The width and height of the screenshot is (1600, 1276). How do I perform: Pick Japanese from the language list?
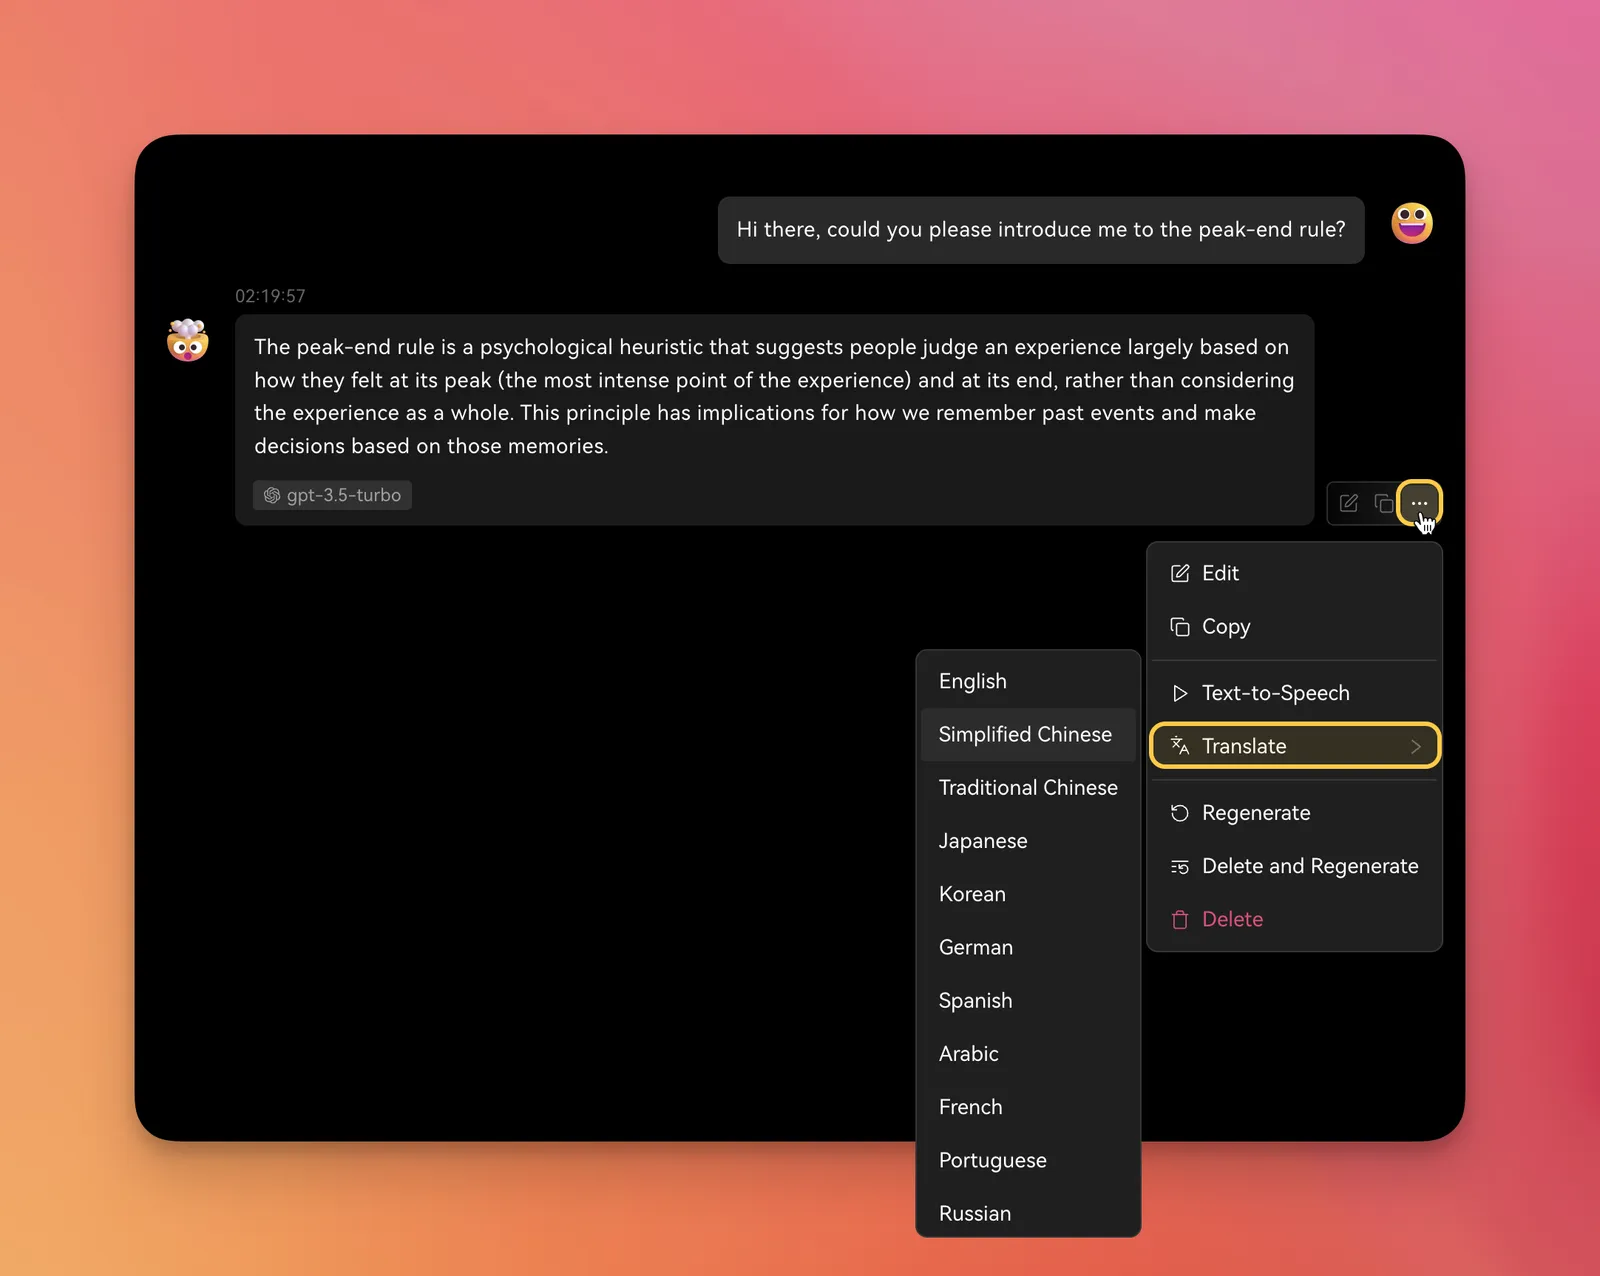[x=982, y=841]
